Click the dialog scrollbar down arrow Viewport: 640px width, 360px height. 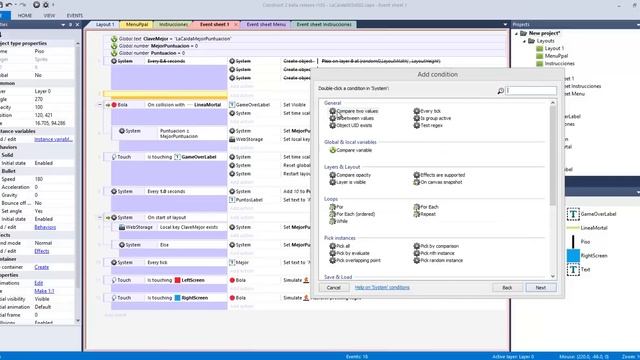[553, 276]
